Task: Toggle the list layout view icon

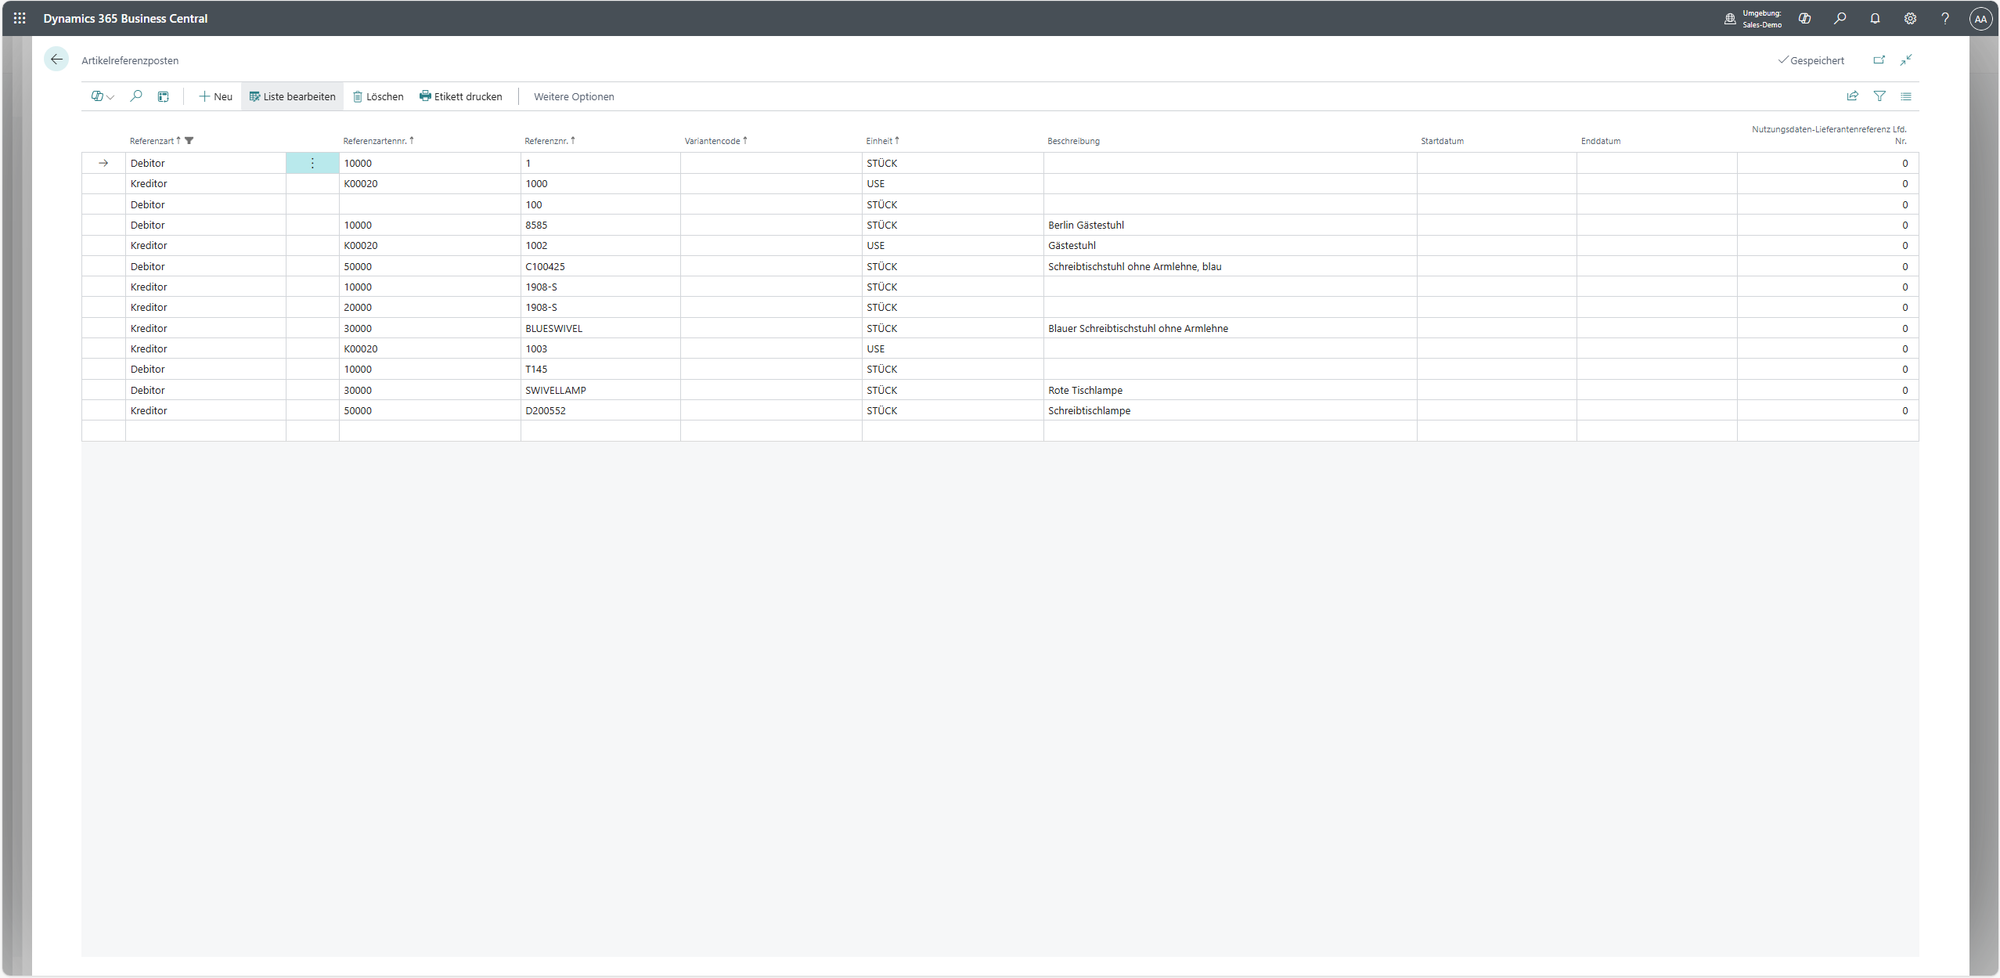Action: click(x=1906, y=97)
